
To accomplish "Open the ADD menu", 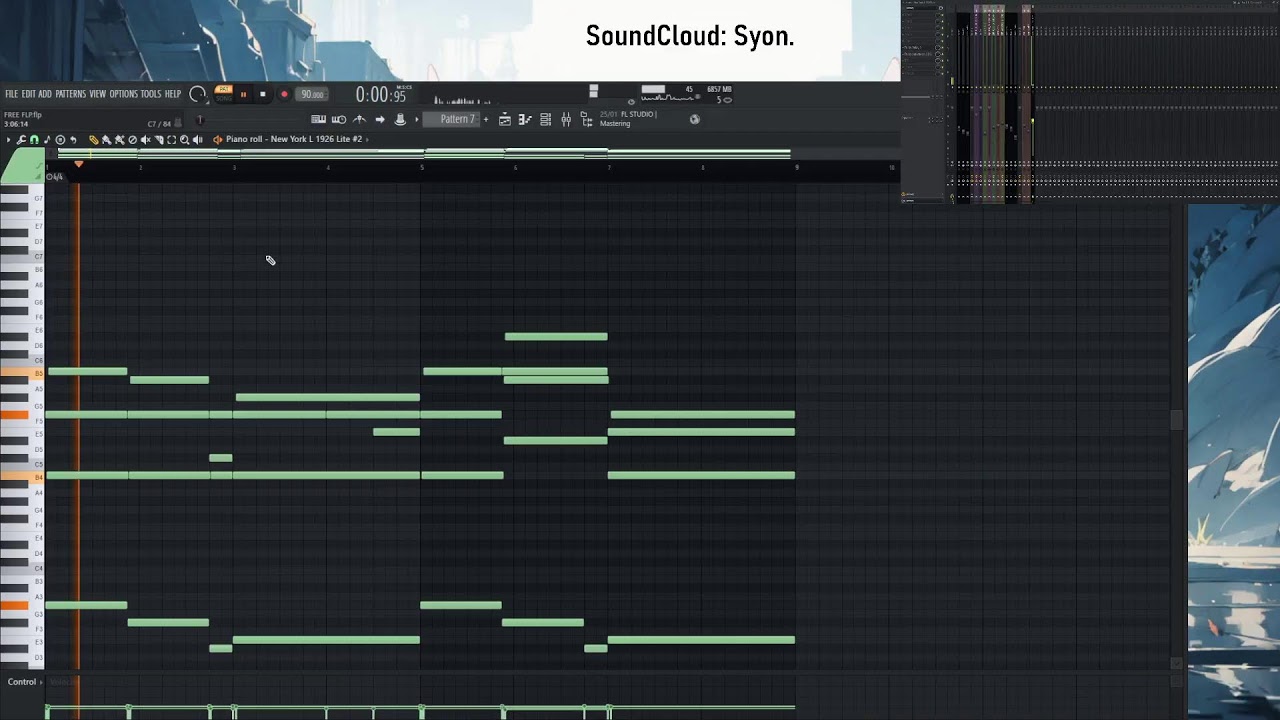I will (45, 94).
